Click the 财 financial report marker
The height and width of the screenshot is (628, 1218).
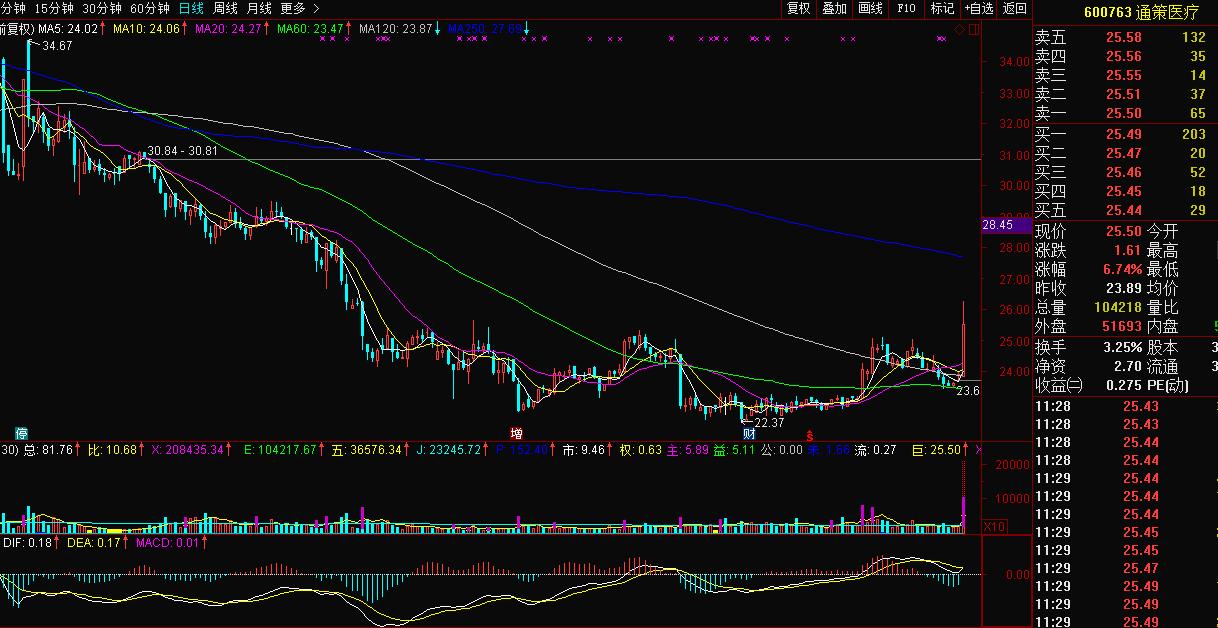coord(748,434)
